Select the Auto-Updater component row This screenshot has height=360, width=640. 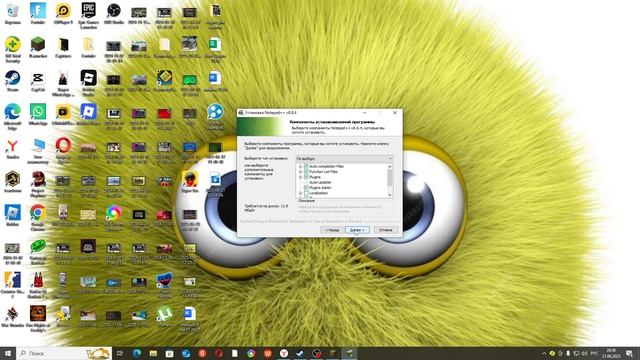coord(320,182)
